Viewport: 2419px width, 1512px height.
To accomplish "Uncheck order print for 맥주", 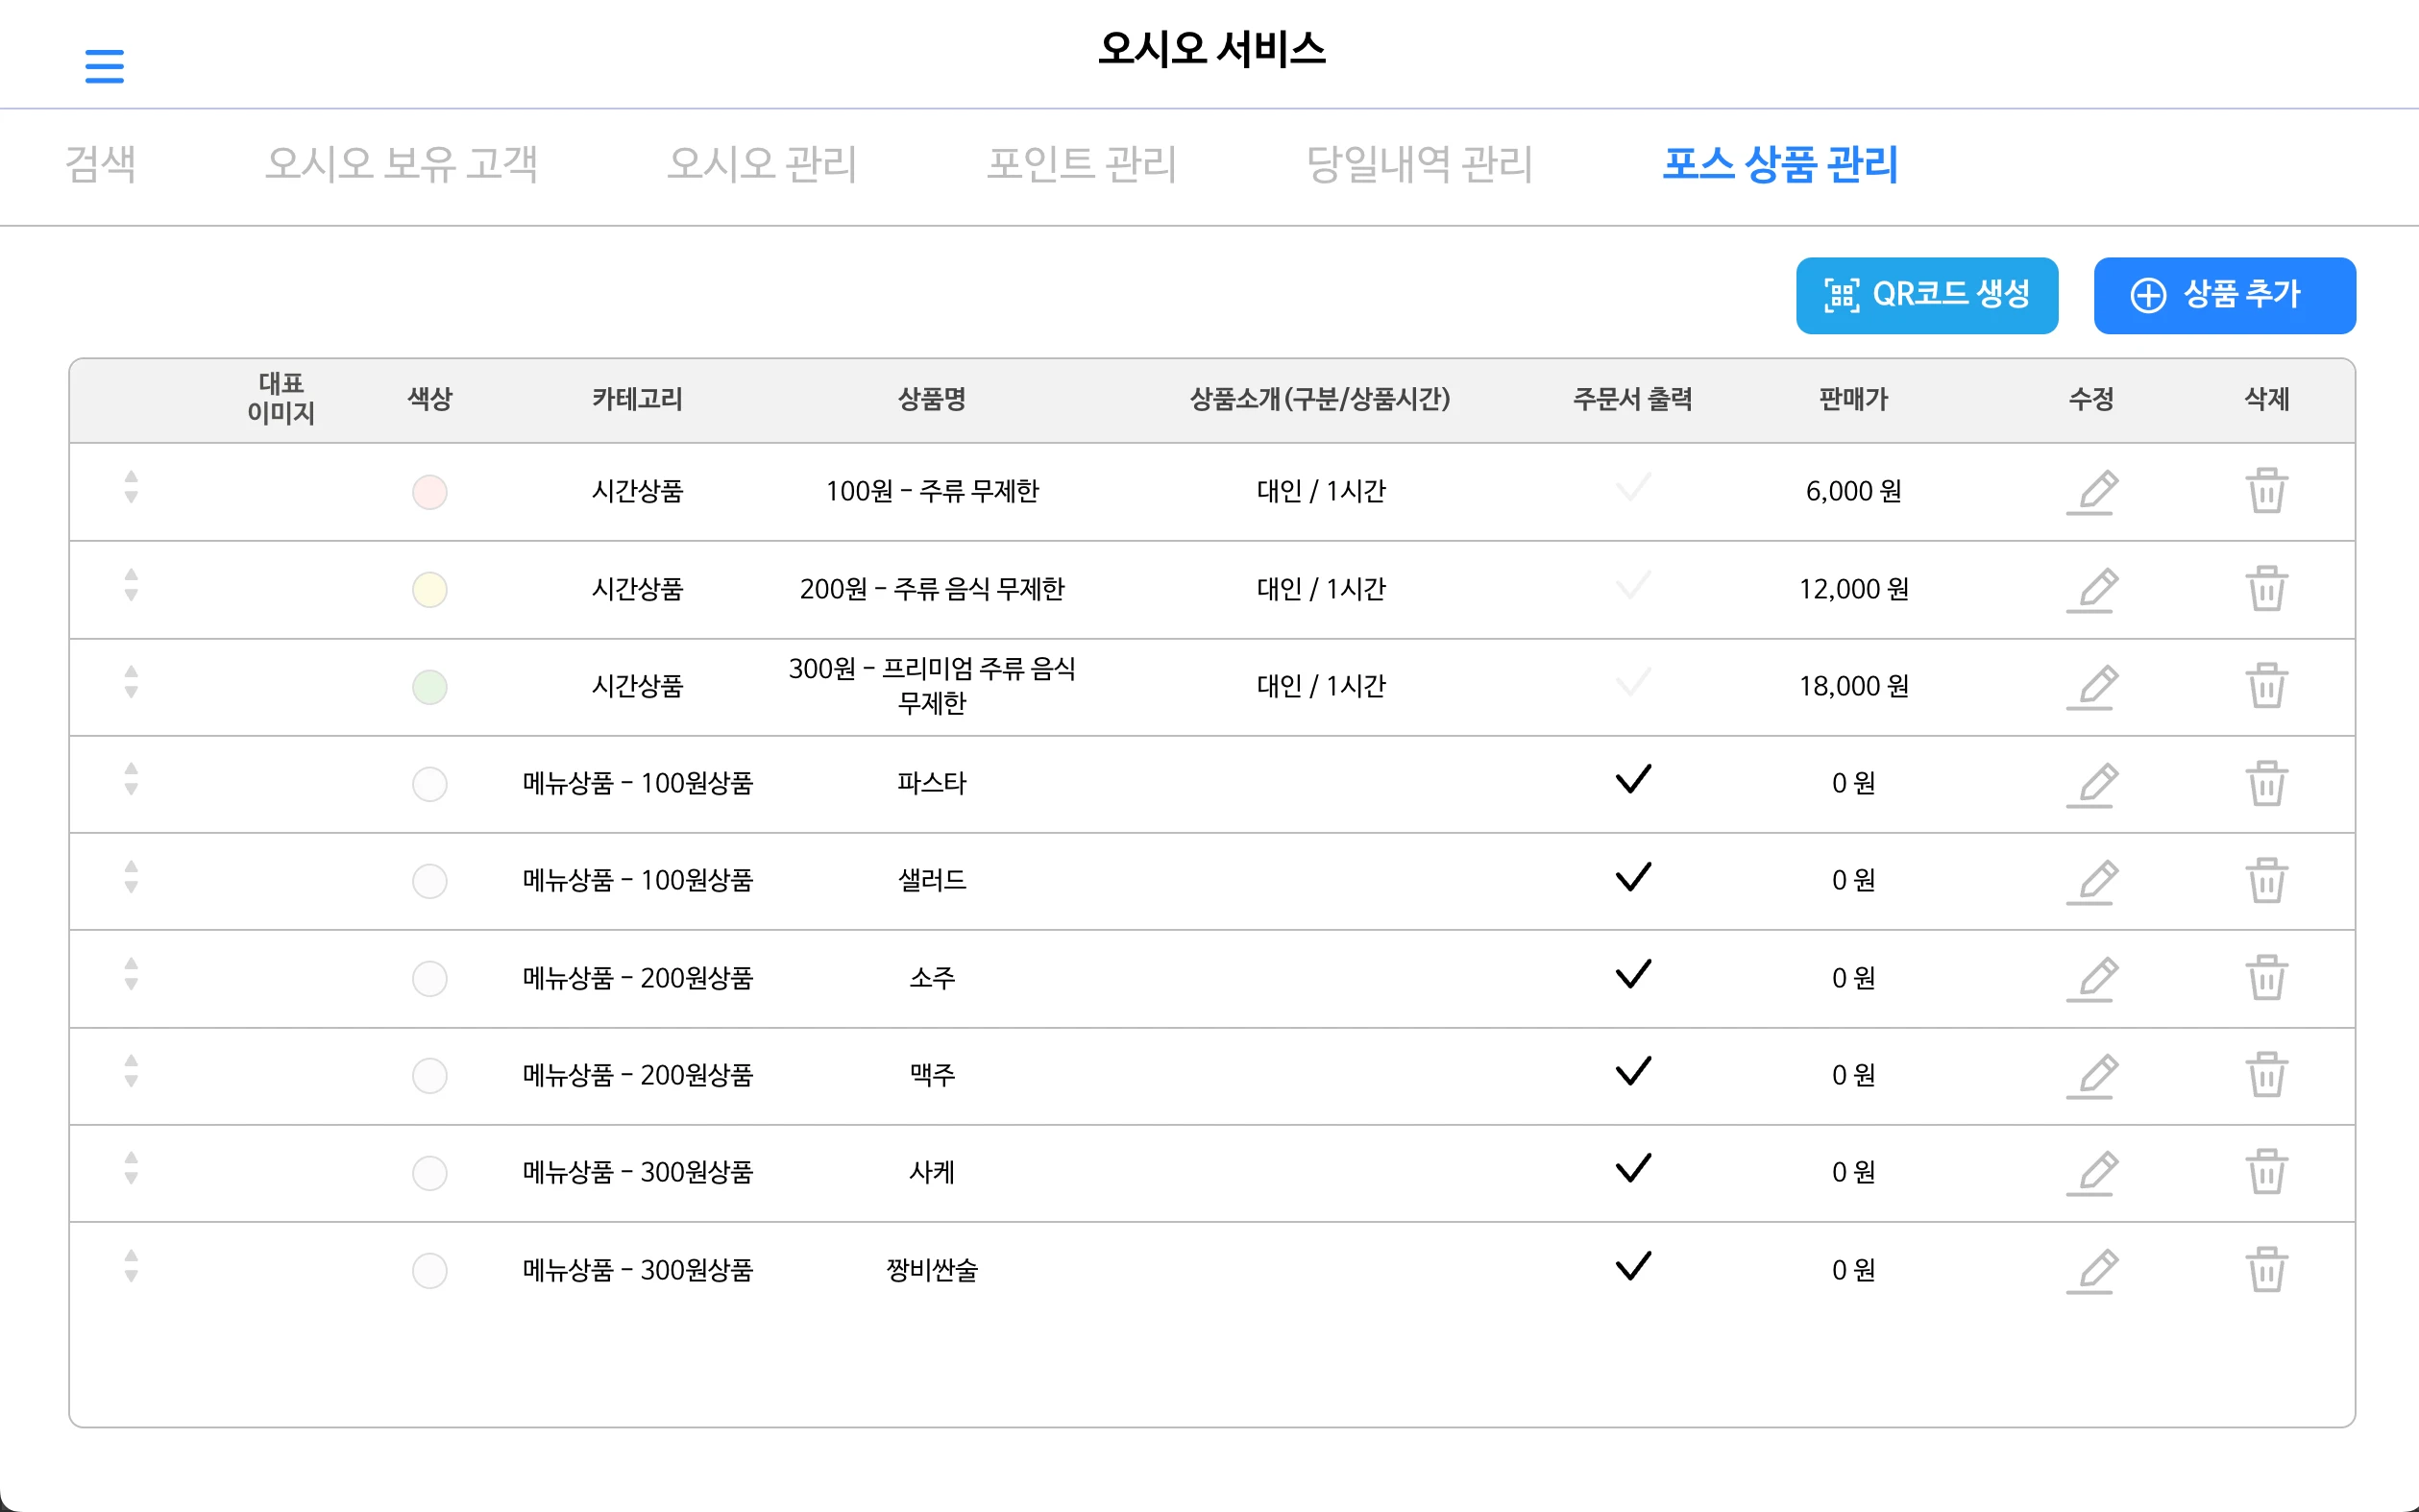I will click(1633, 1072).
